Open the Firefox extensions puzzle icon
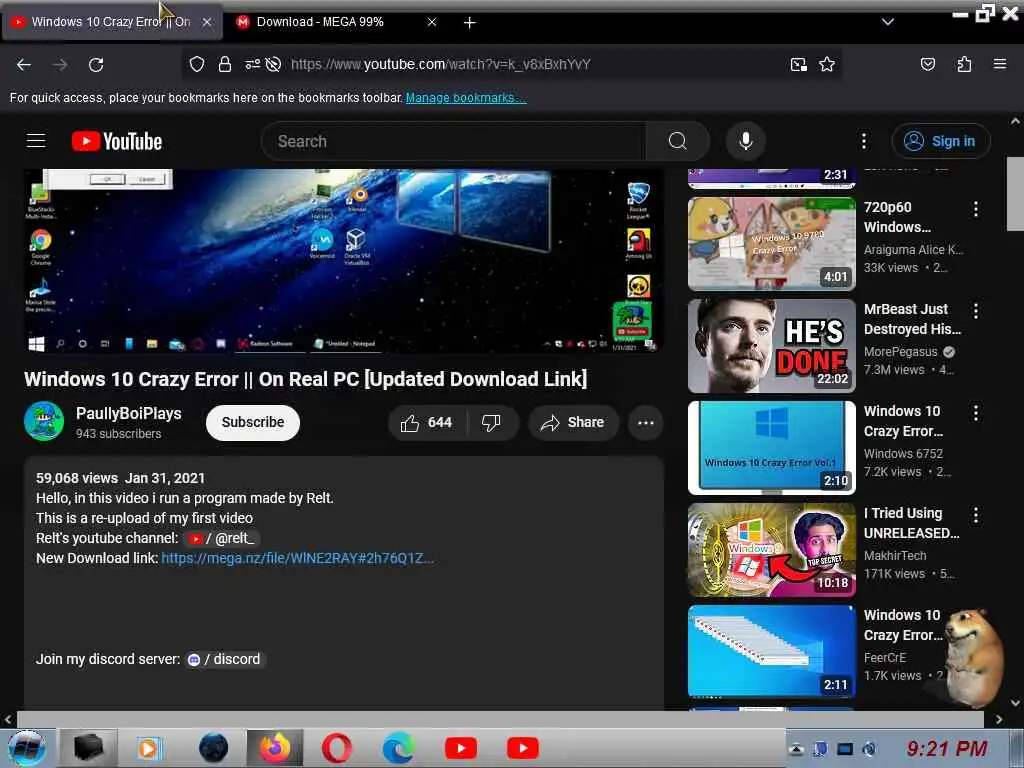Screen dimensions: 1024x768 tap(964, 64)
